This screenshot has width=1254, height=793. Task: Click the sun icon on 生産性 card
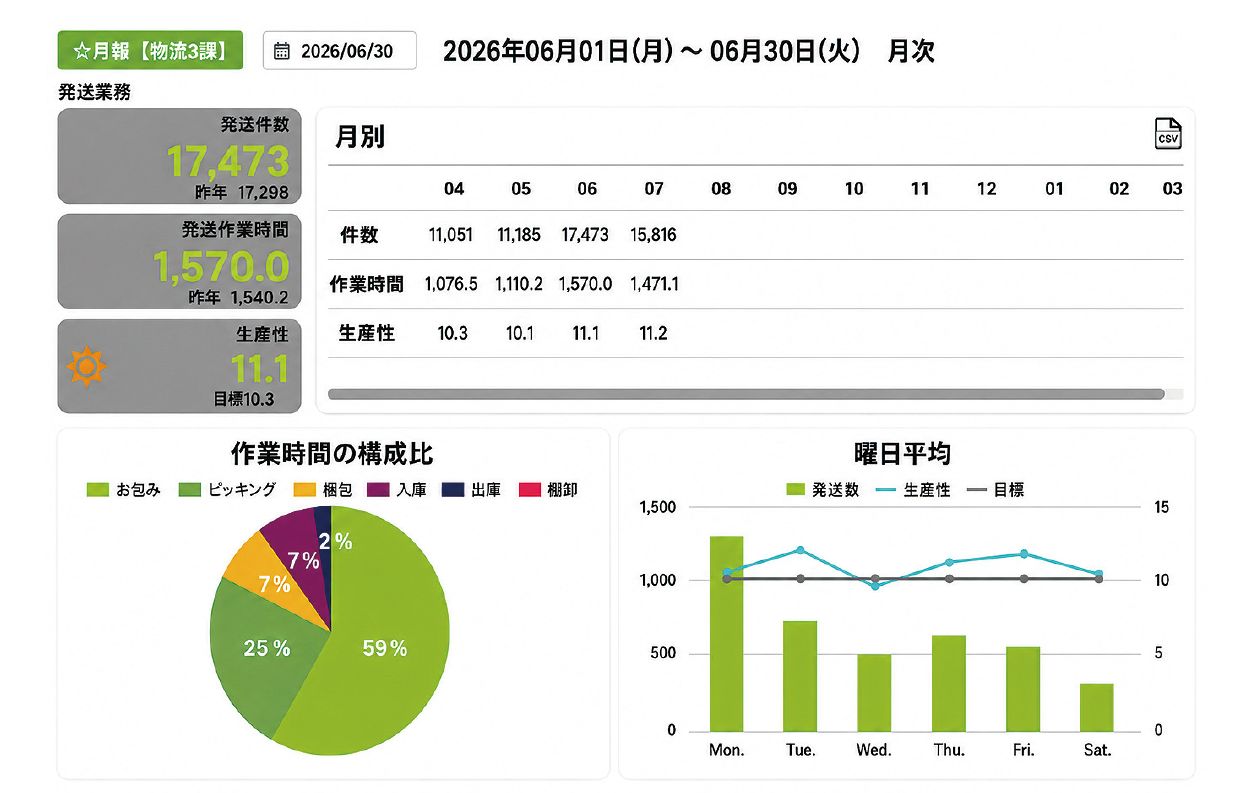click(86, 368)
